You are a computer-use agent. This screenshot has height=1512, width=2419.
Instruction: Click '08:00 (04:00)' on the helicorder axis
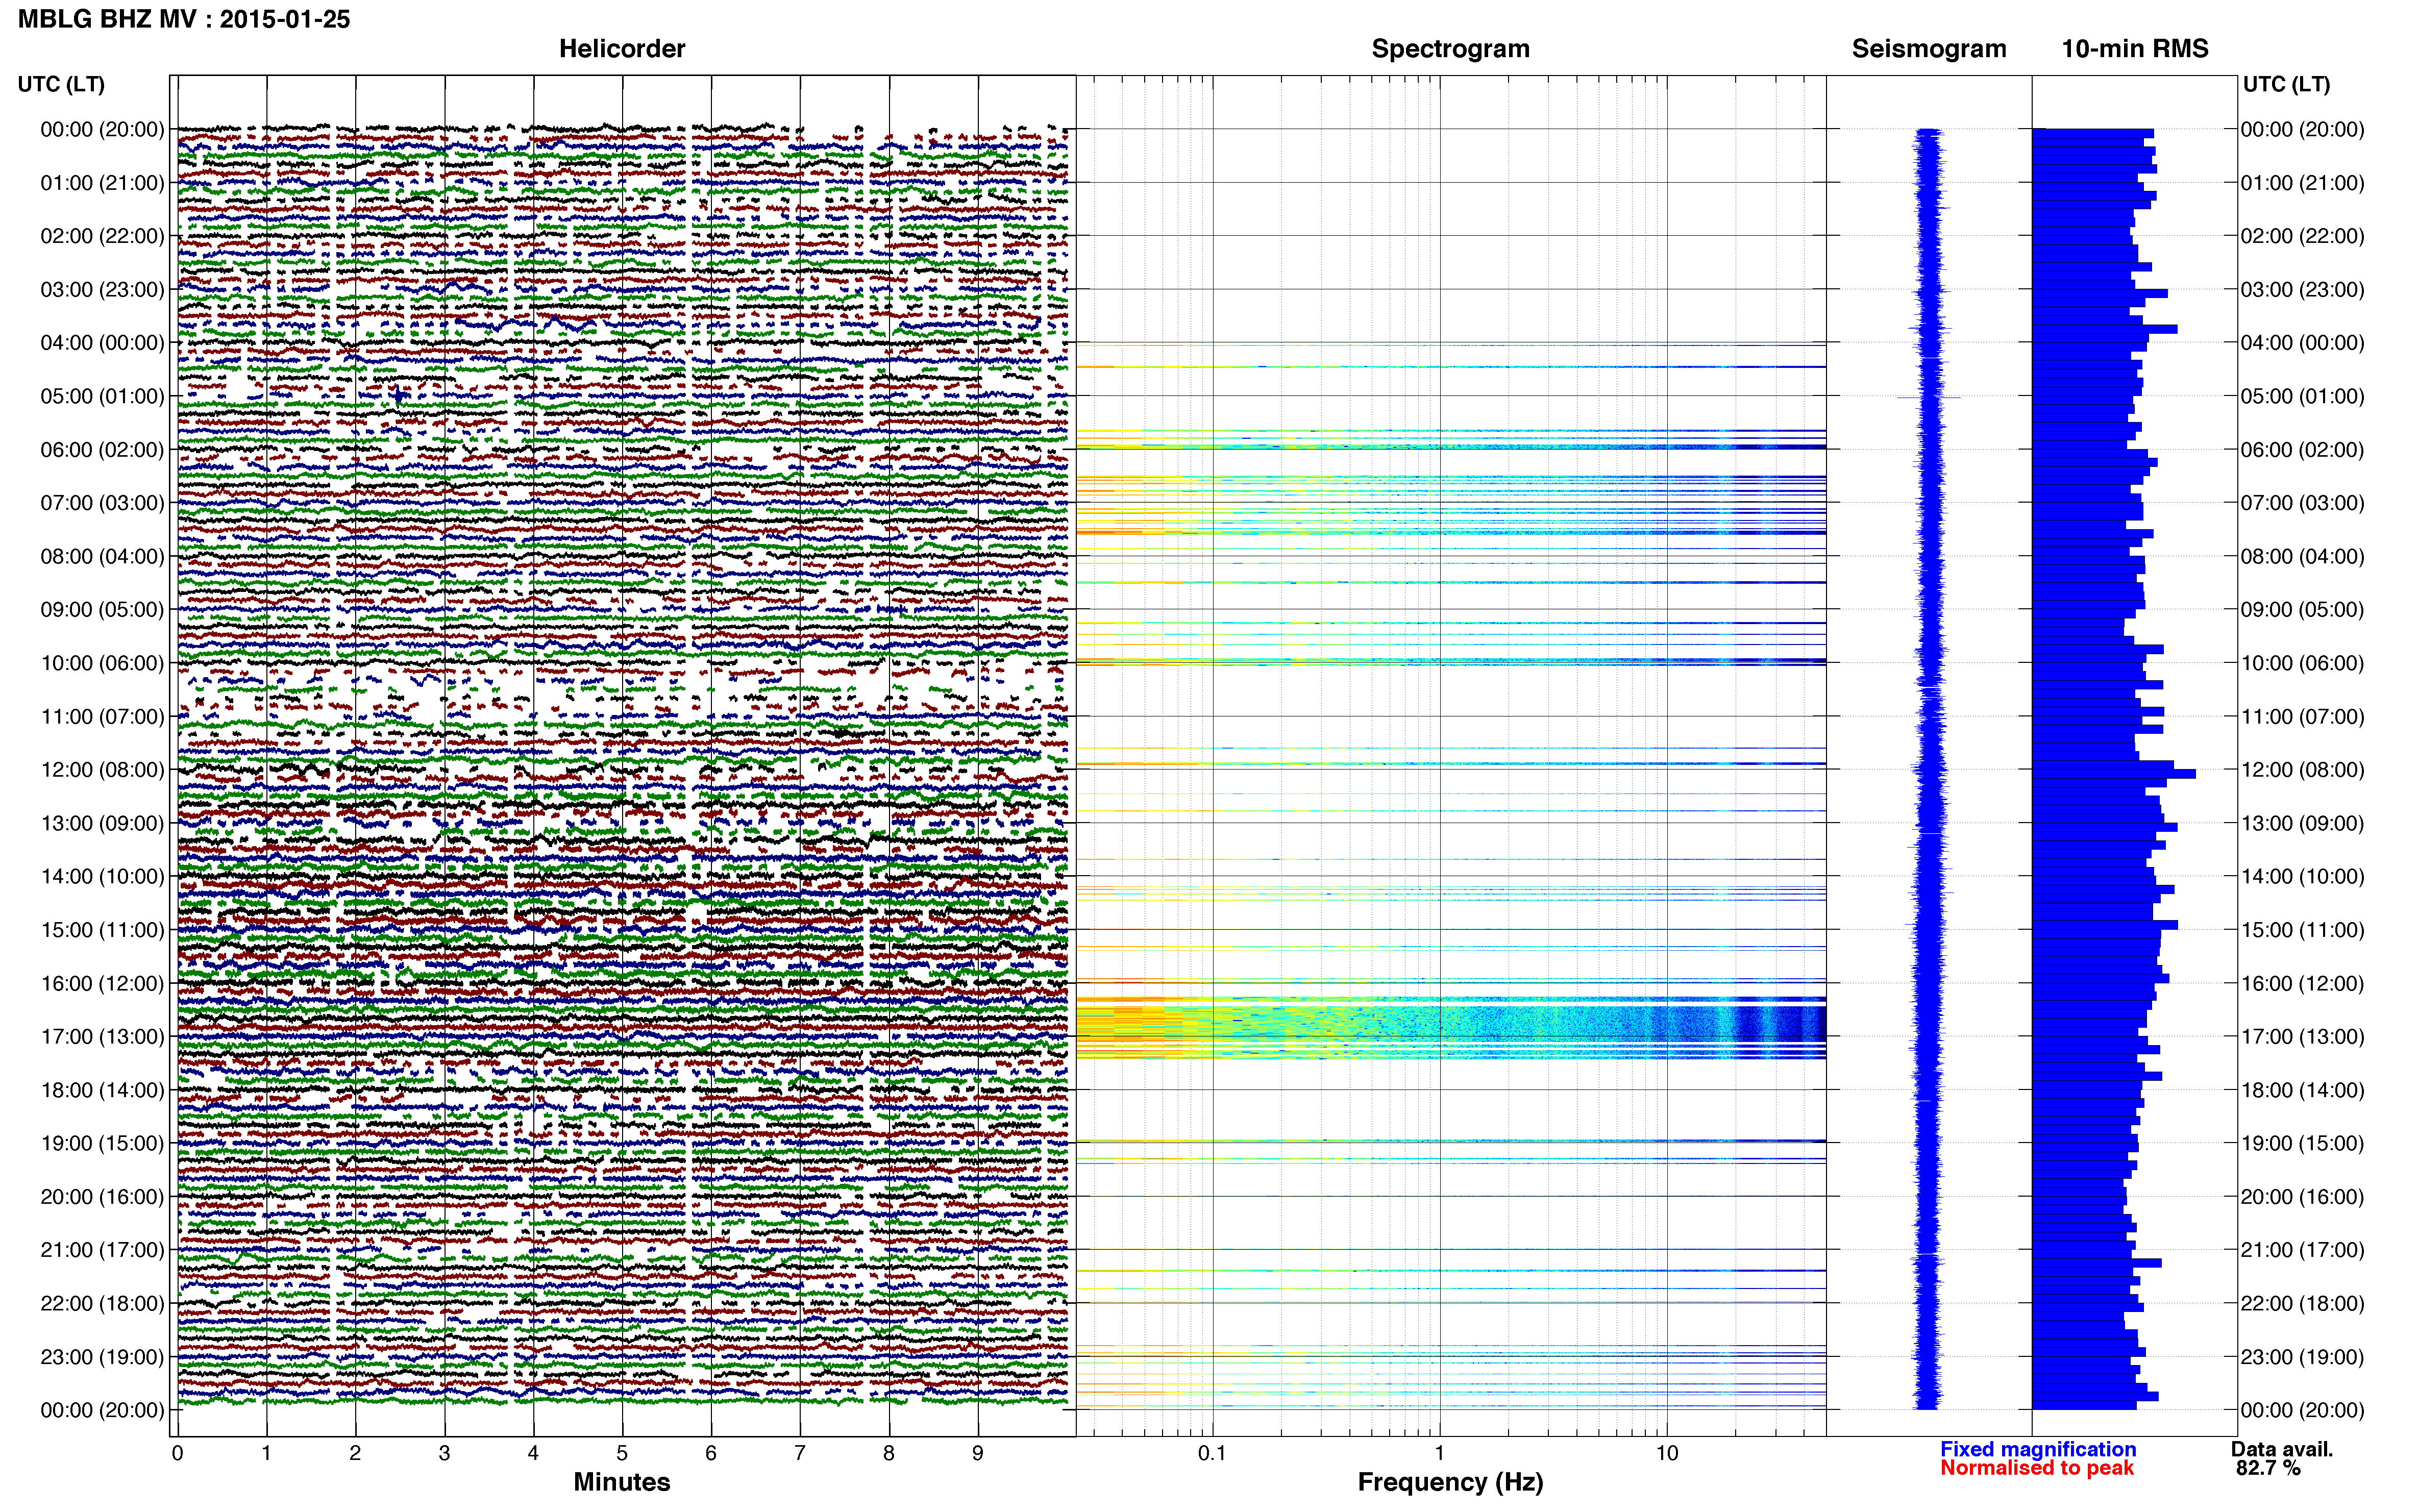pyautogui.click(x=102, y=556)
